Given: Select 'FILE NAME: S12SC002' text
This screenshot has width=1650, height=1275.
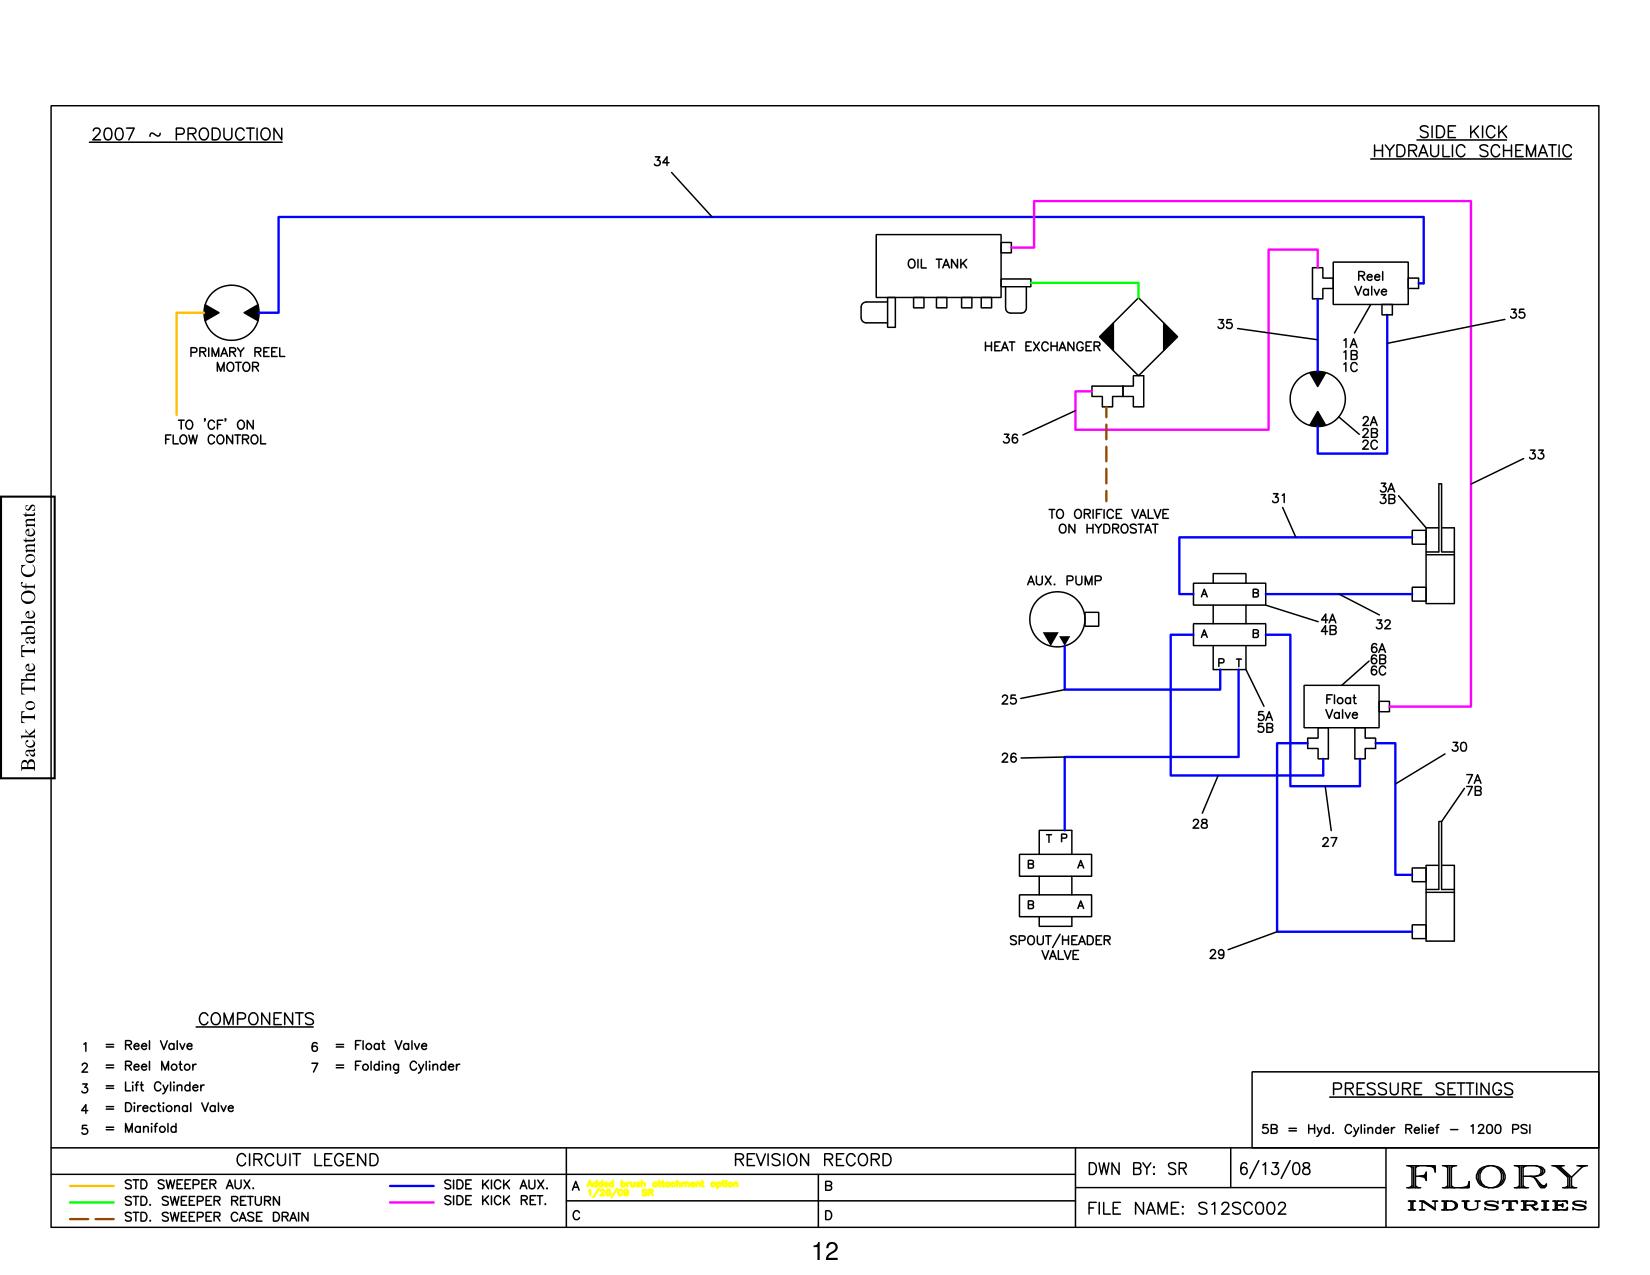Looking at the screenshot, I should coord(1187,1209).
